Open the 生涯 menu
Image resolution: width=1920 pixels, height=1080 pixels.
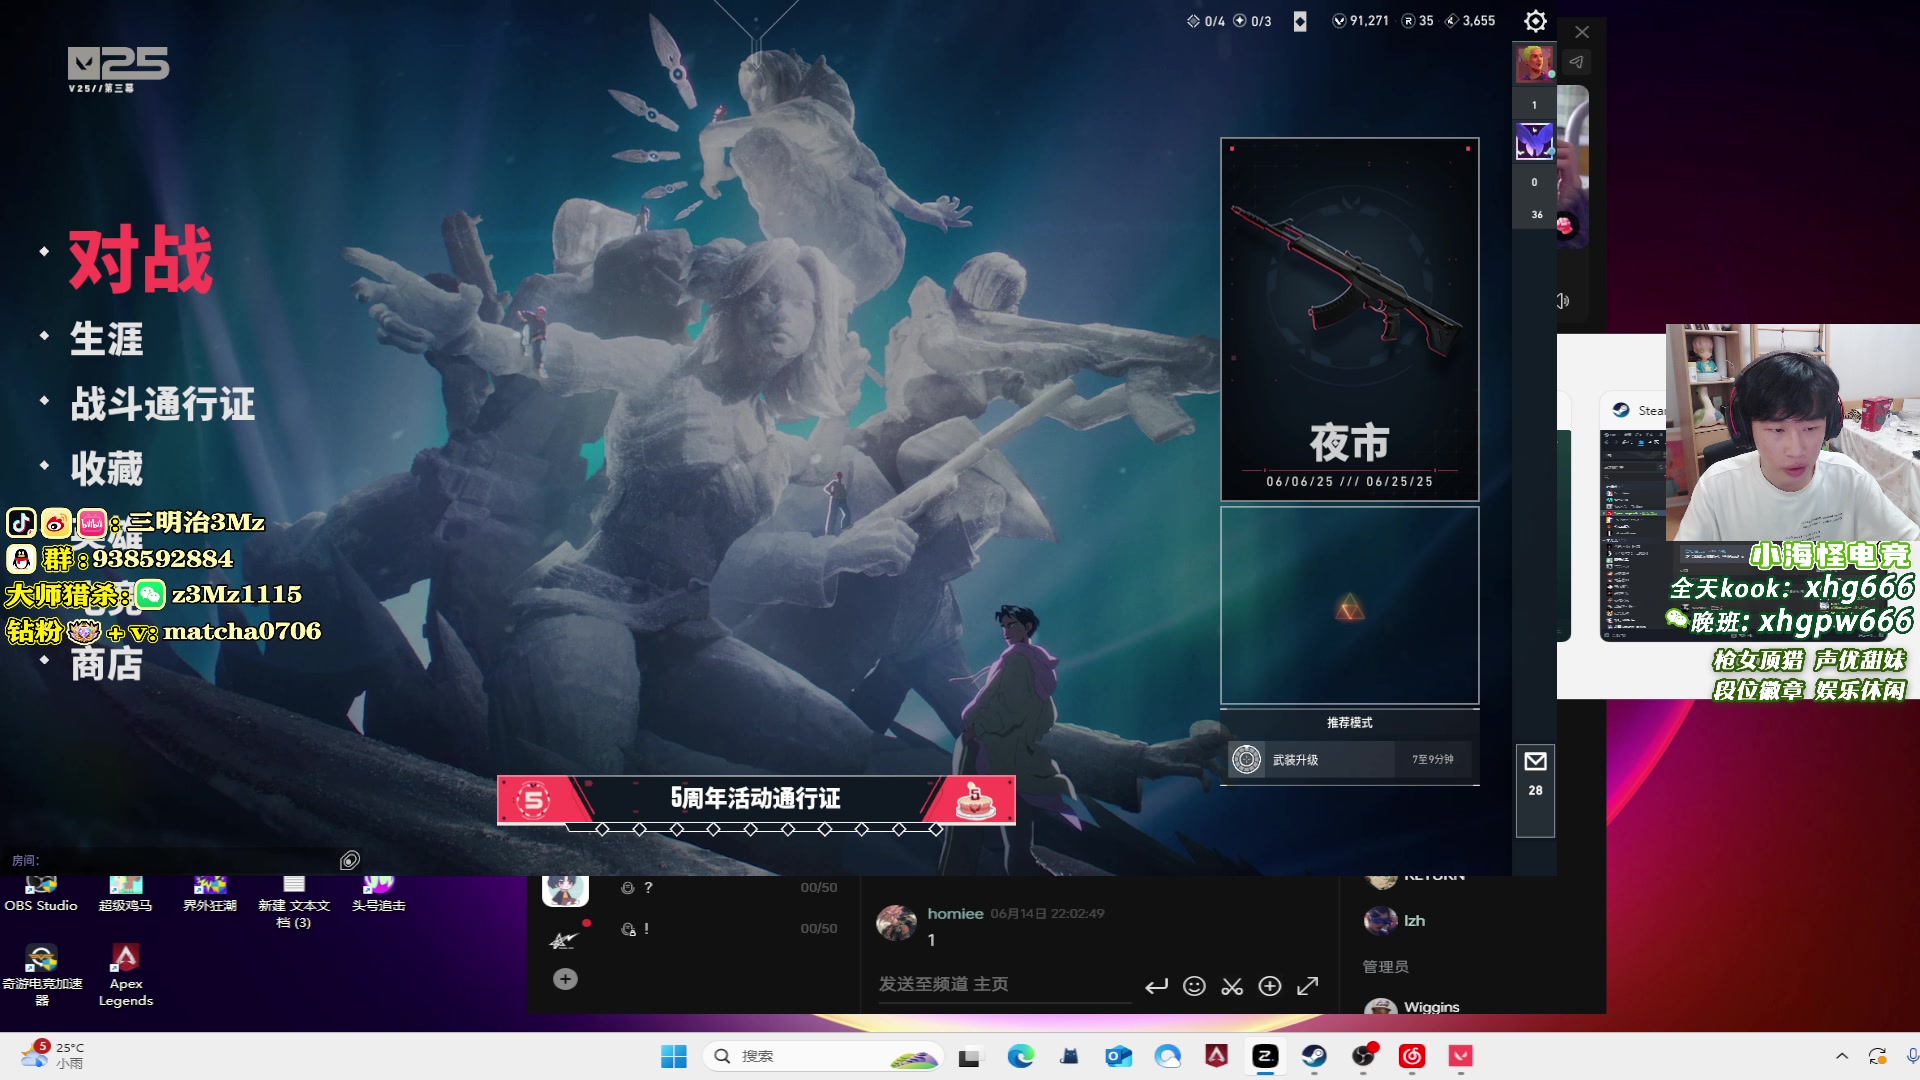coord(107,339)
